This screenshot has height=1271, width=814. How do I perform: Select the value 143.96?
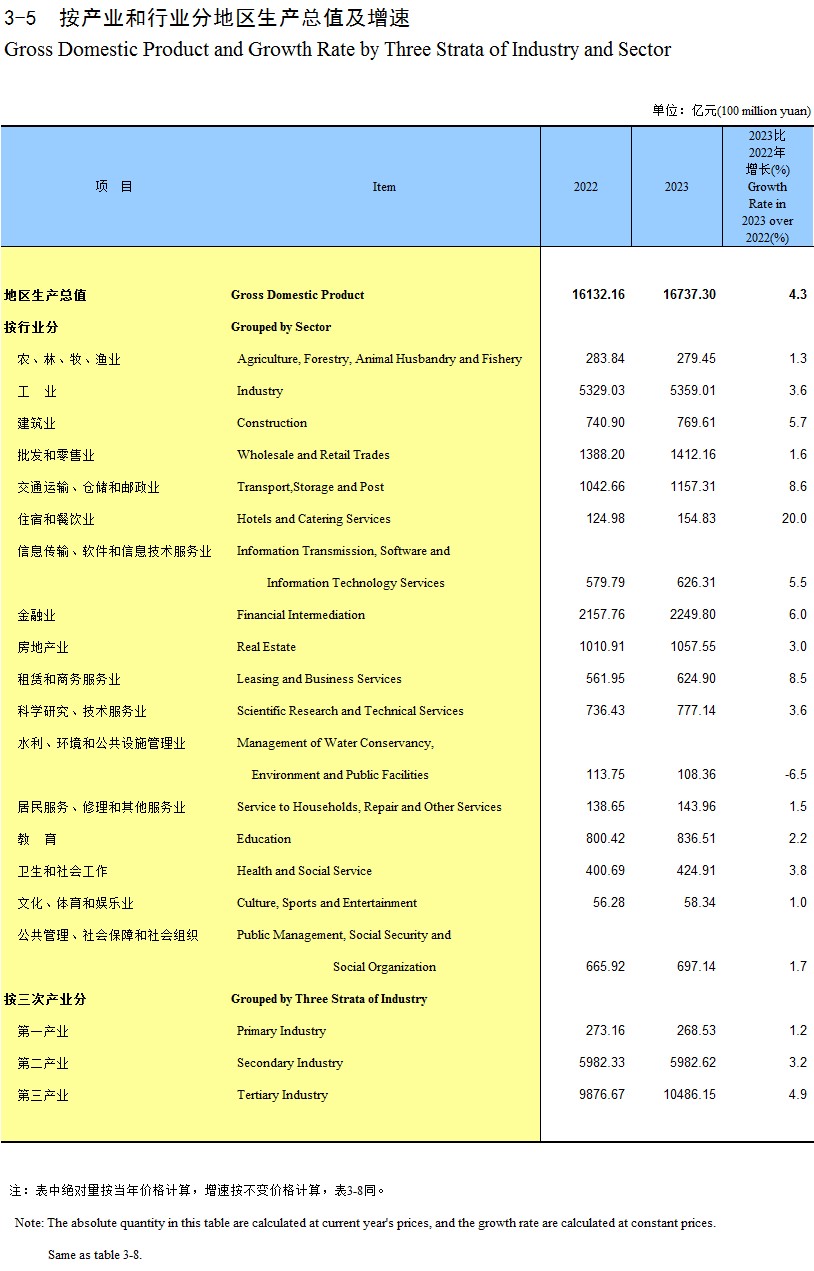696,807
